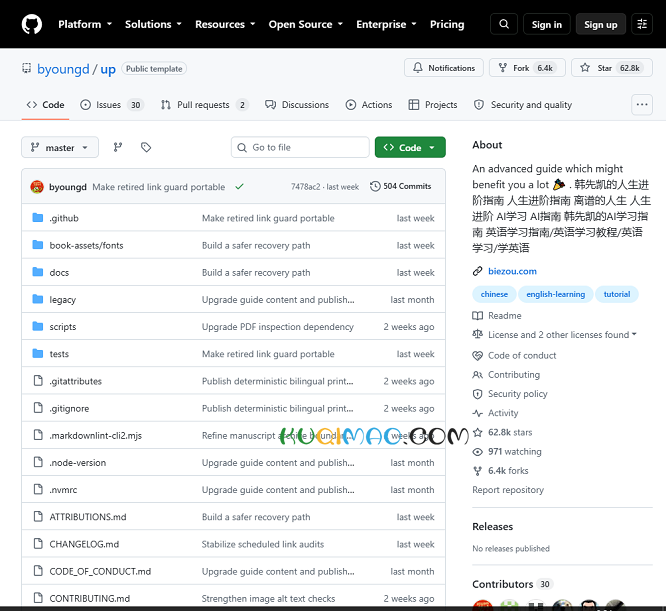Click the .gitignore file icon

(38, 408)
